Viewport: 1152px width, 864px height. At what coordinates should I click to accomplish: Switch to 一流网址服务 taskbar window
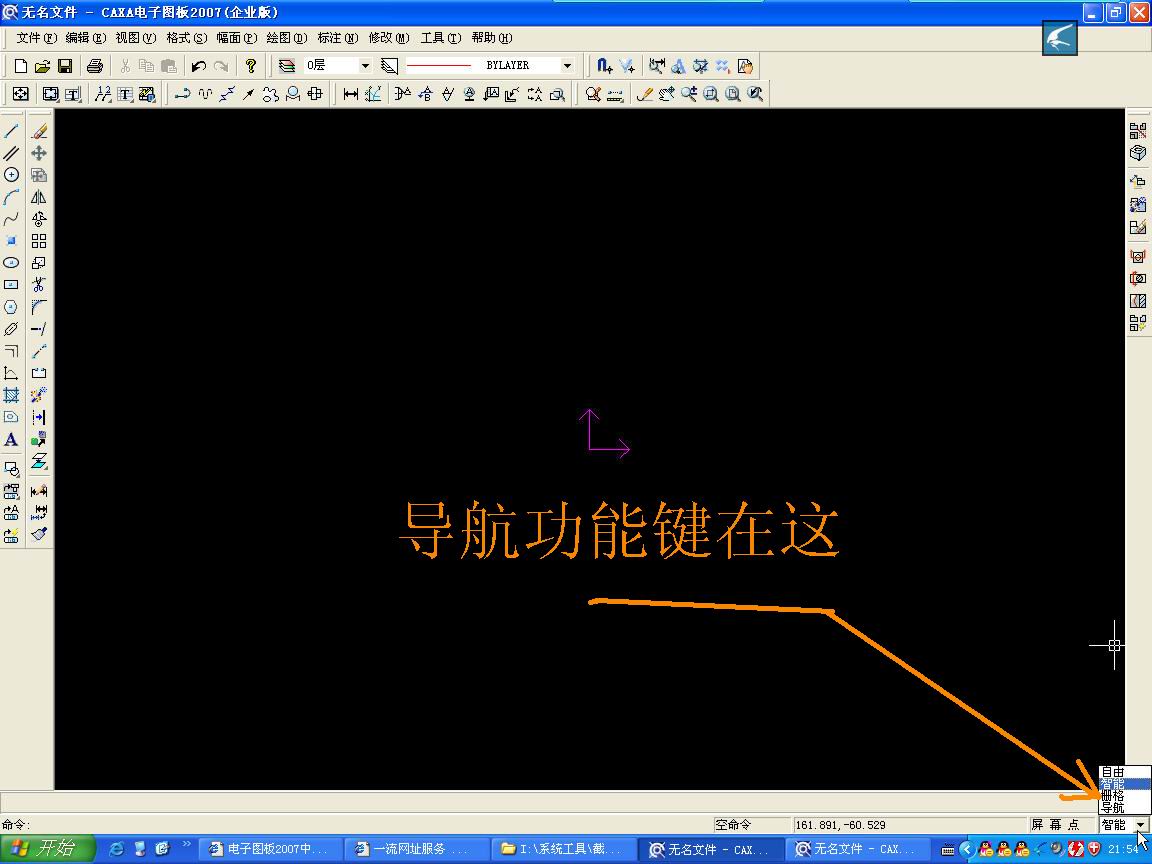(x=417, y=849)
